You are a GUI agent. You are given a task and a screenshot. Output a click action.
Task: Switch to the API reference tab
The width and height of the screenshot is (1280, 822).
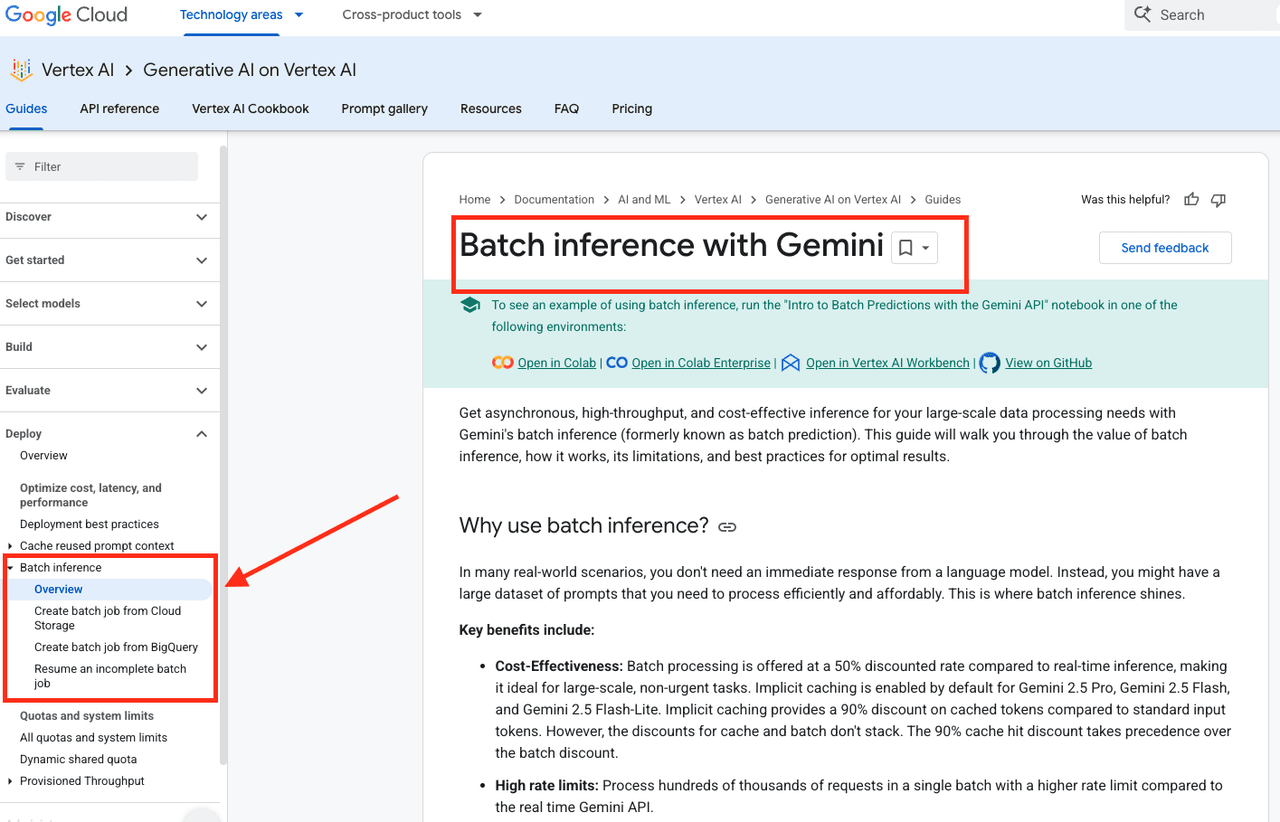coord(119,109)
